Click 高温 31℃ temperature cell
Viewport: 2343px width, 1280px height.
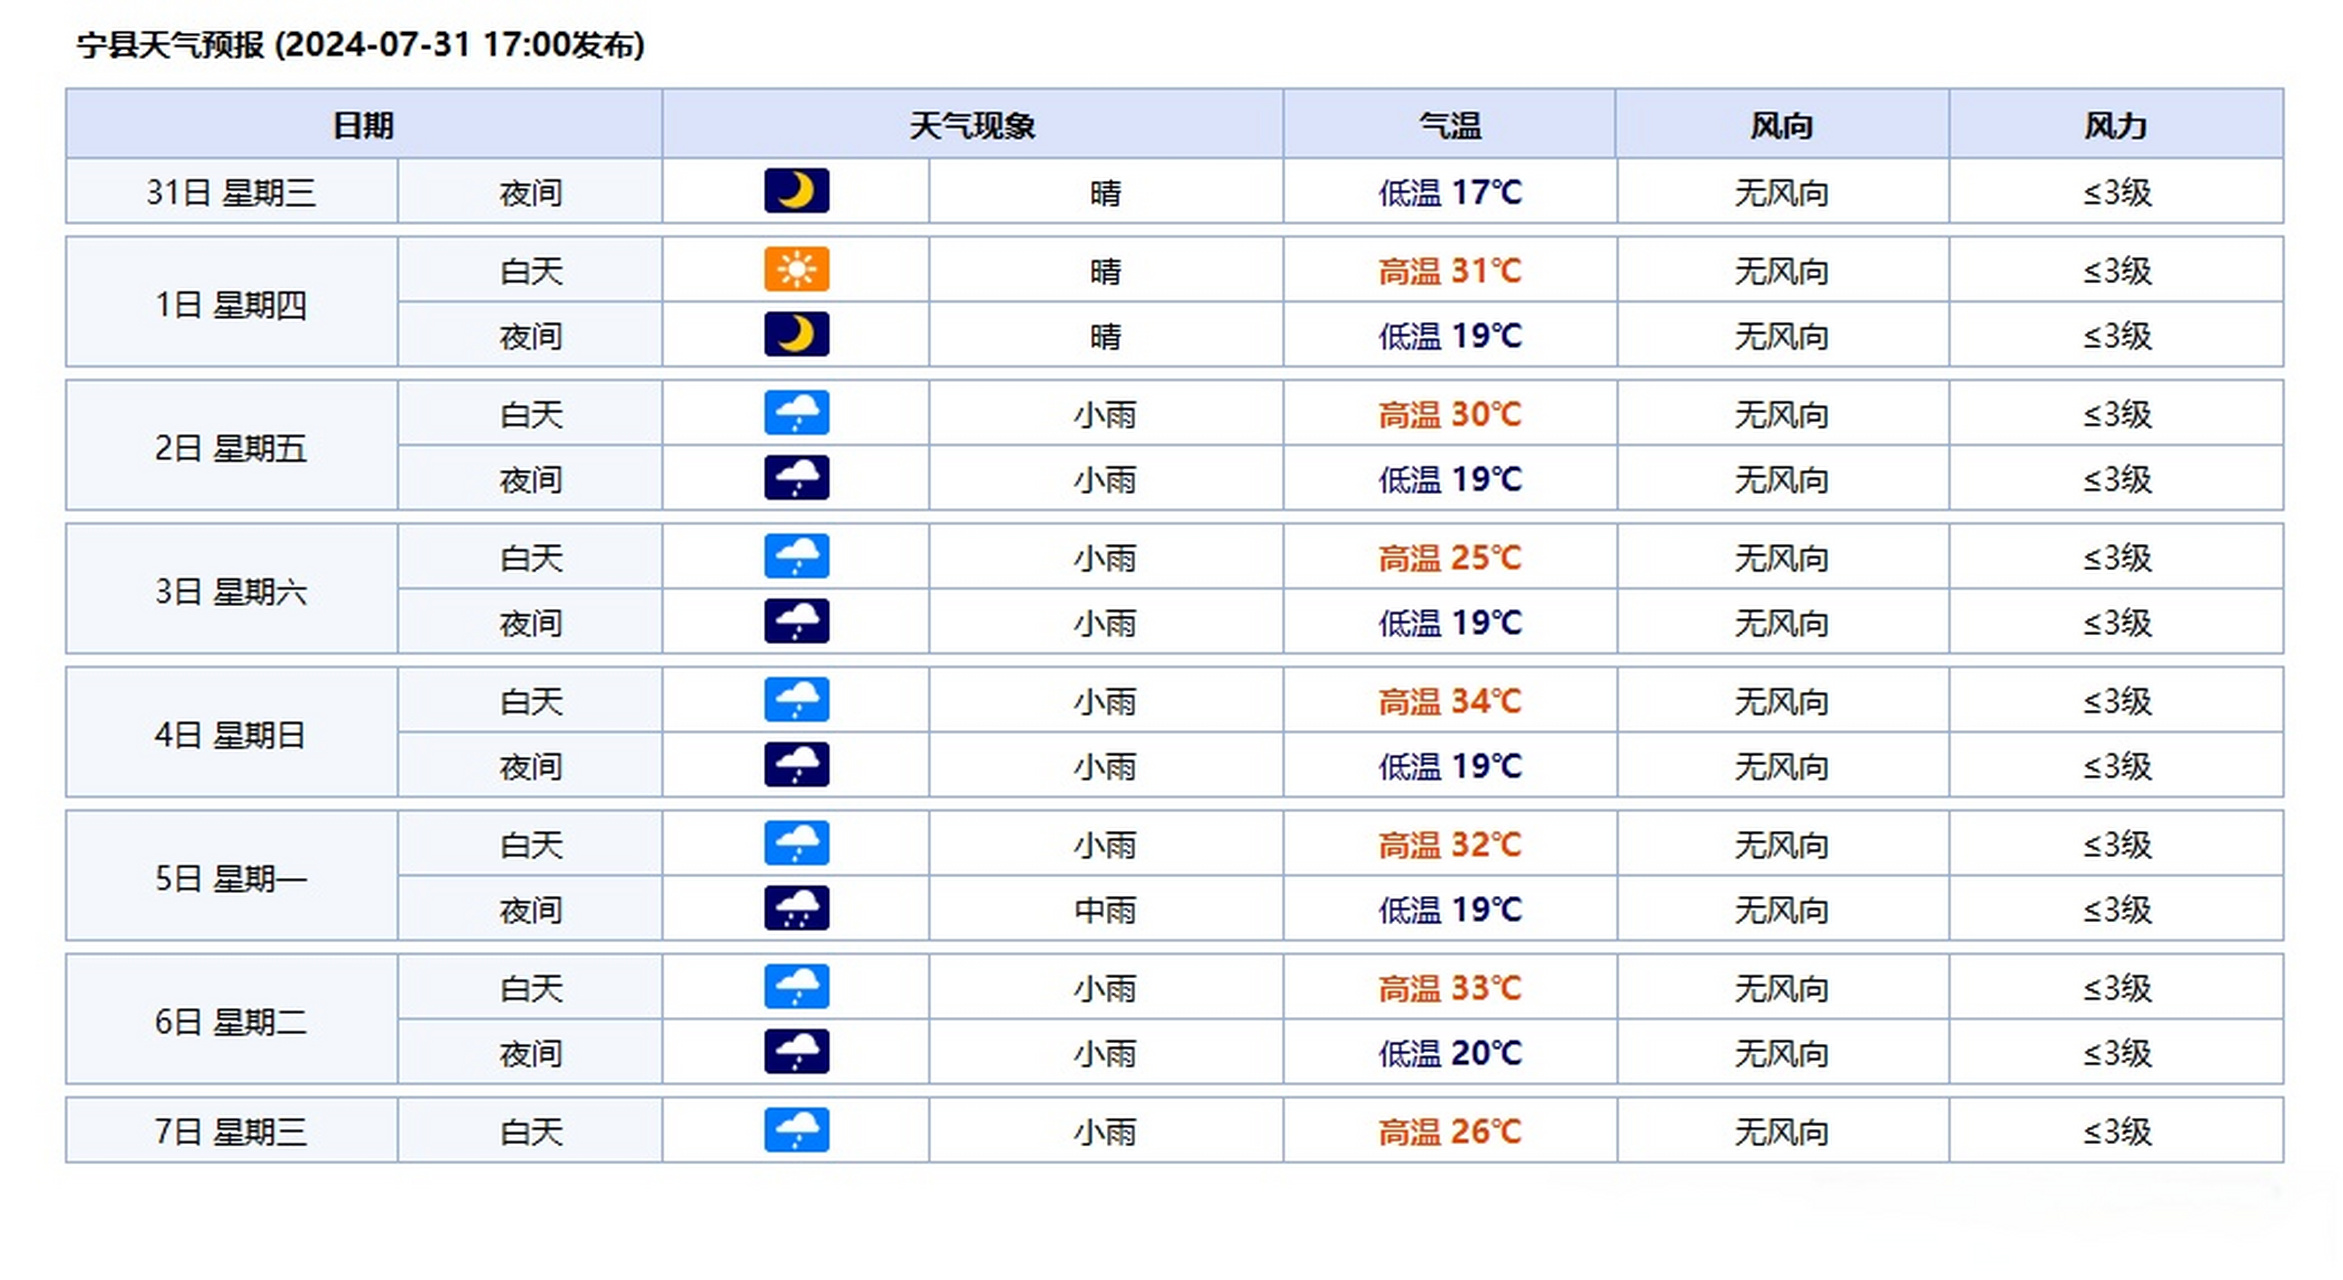point(1450,270)
